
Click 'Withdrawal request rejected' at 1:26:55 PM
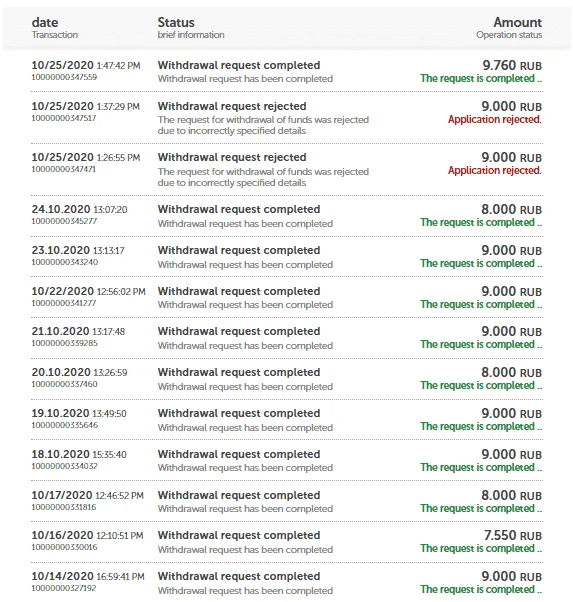pos(232,157)
